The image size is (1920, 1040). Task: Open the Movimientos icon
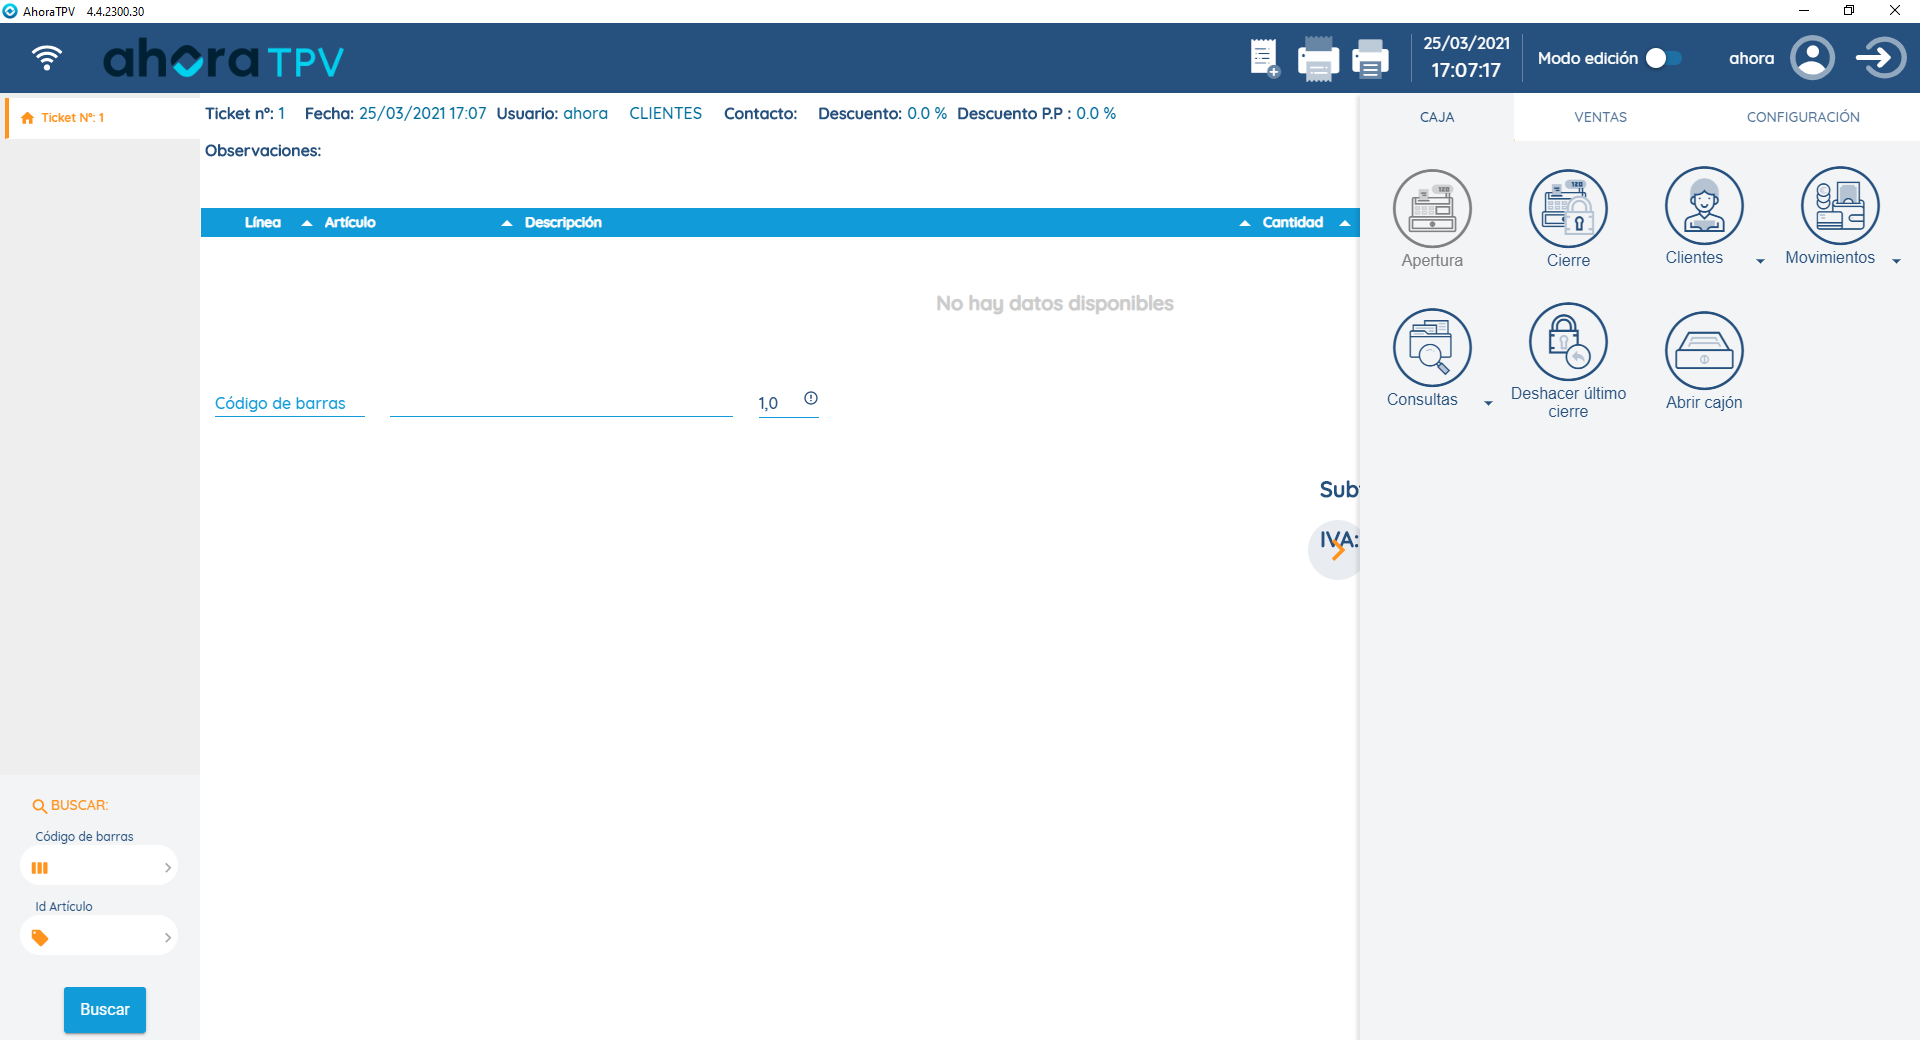[1840, 206]
